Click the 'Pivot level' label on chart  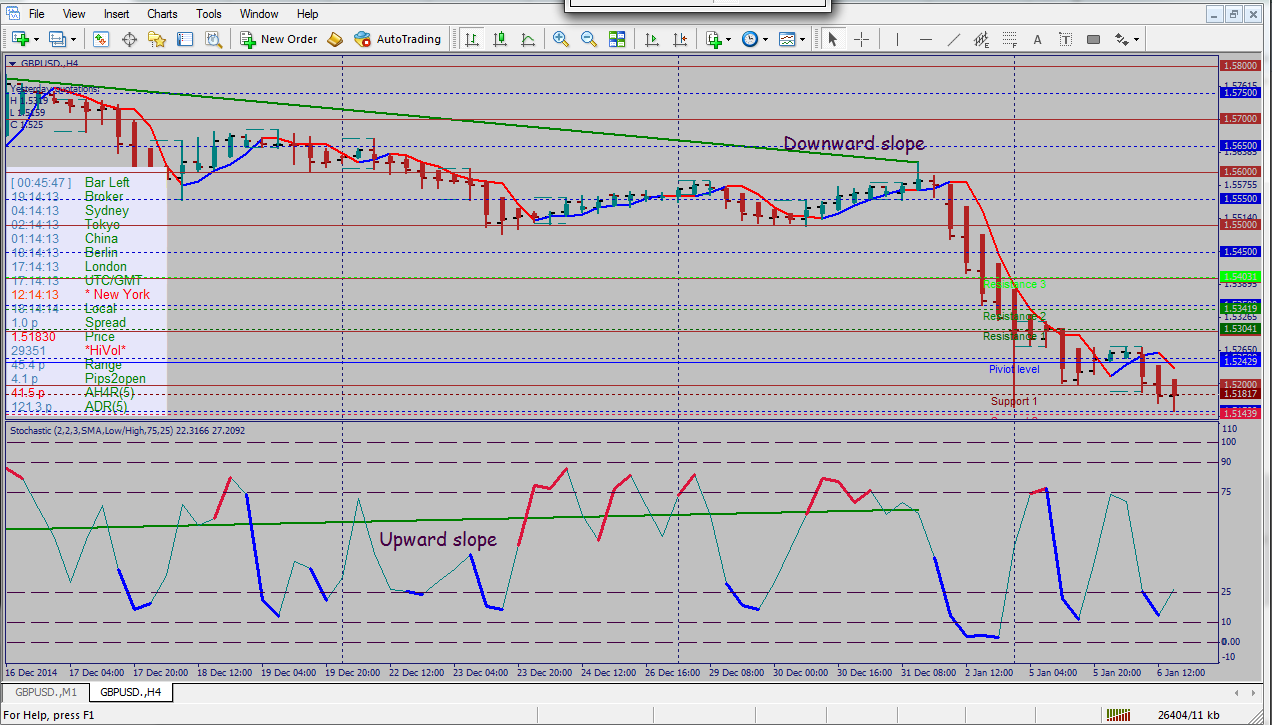(x=1014, y=369)
